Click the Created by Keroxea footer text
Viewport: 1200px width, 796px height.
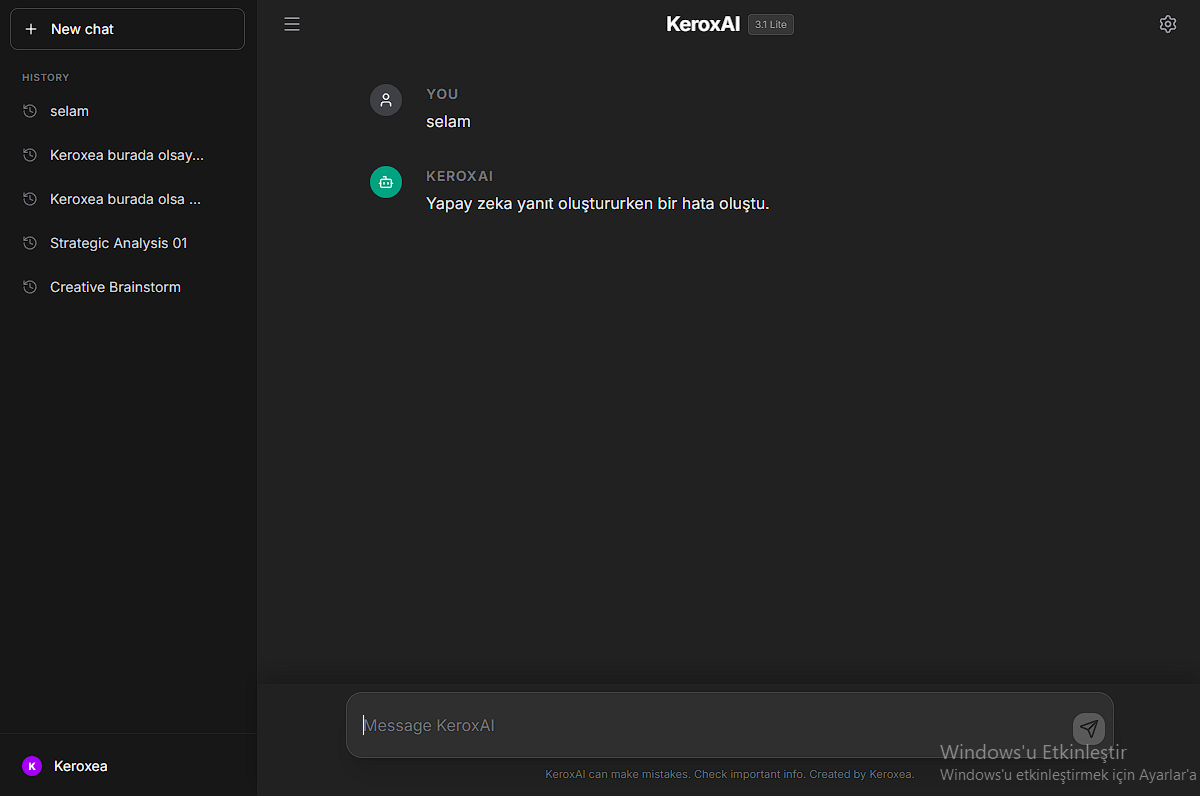click(862, 774)
